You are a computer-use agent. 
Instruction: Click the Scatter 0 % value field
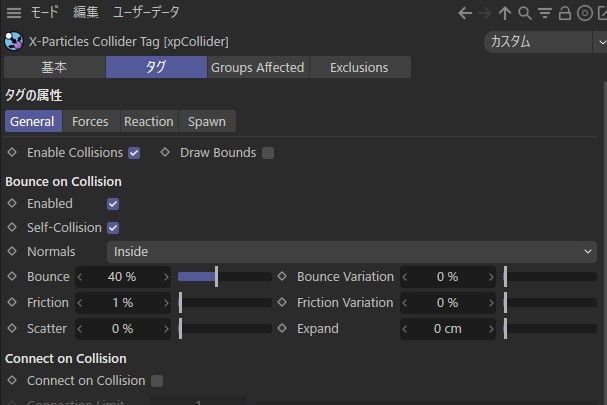pyautogui.click(x=123, y=329)
